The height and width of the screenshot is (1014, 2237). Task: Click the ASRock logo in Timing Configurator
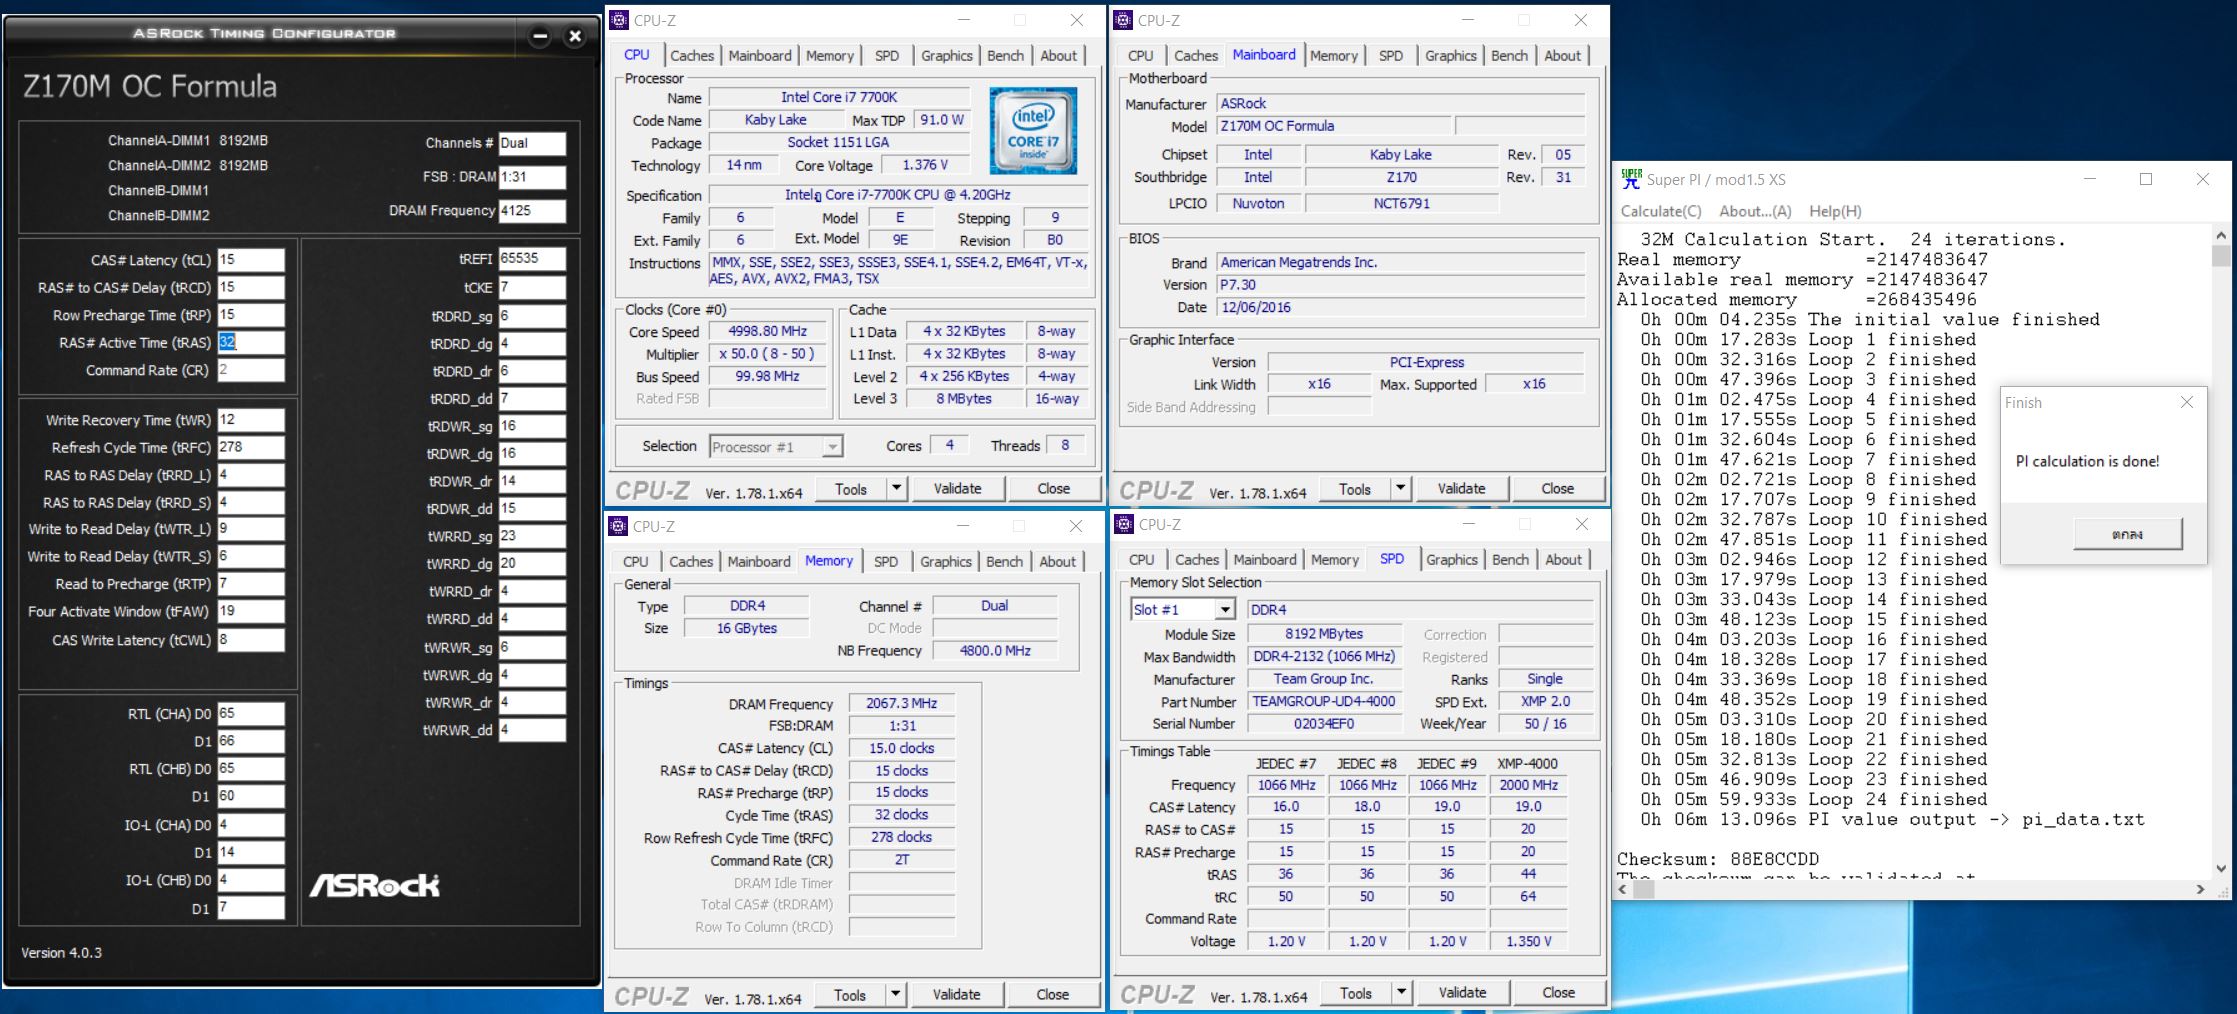tap(374, 885)
